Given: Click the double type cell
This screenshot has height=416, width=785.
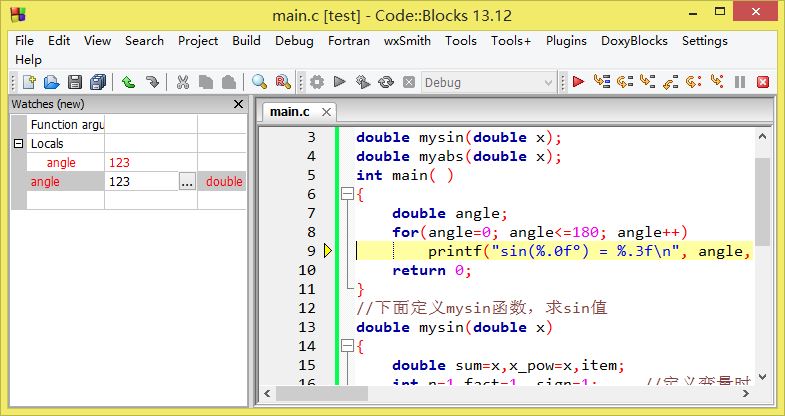Looking at the screenshot, I should pos(223,182).
